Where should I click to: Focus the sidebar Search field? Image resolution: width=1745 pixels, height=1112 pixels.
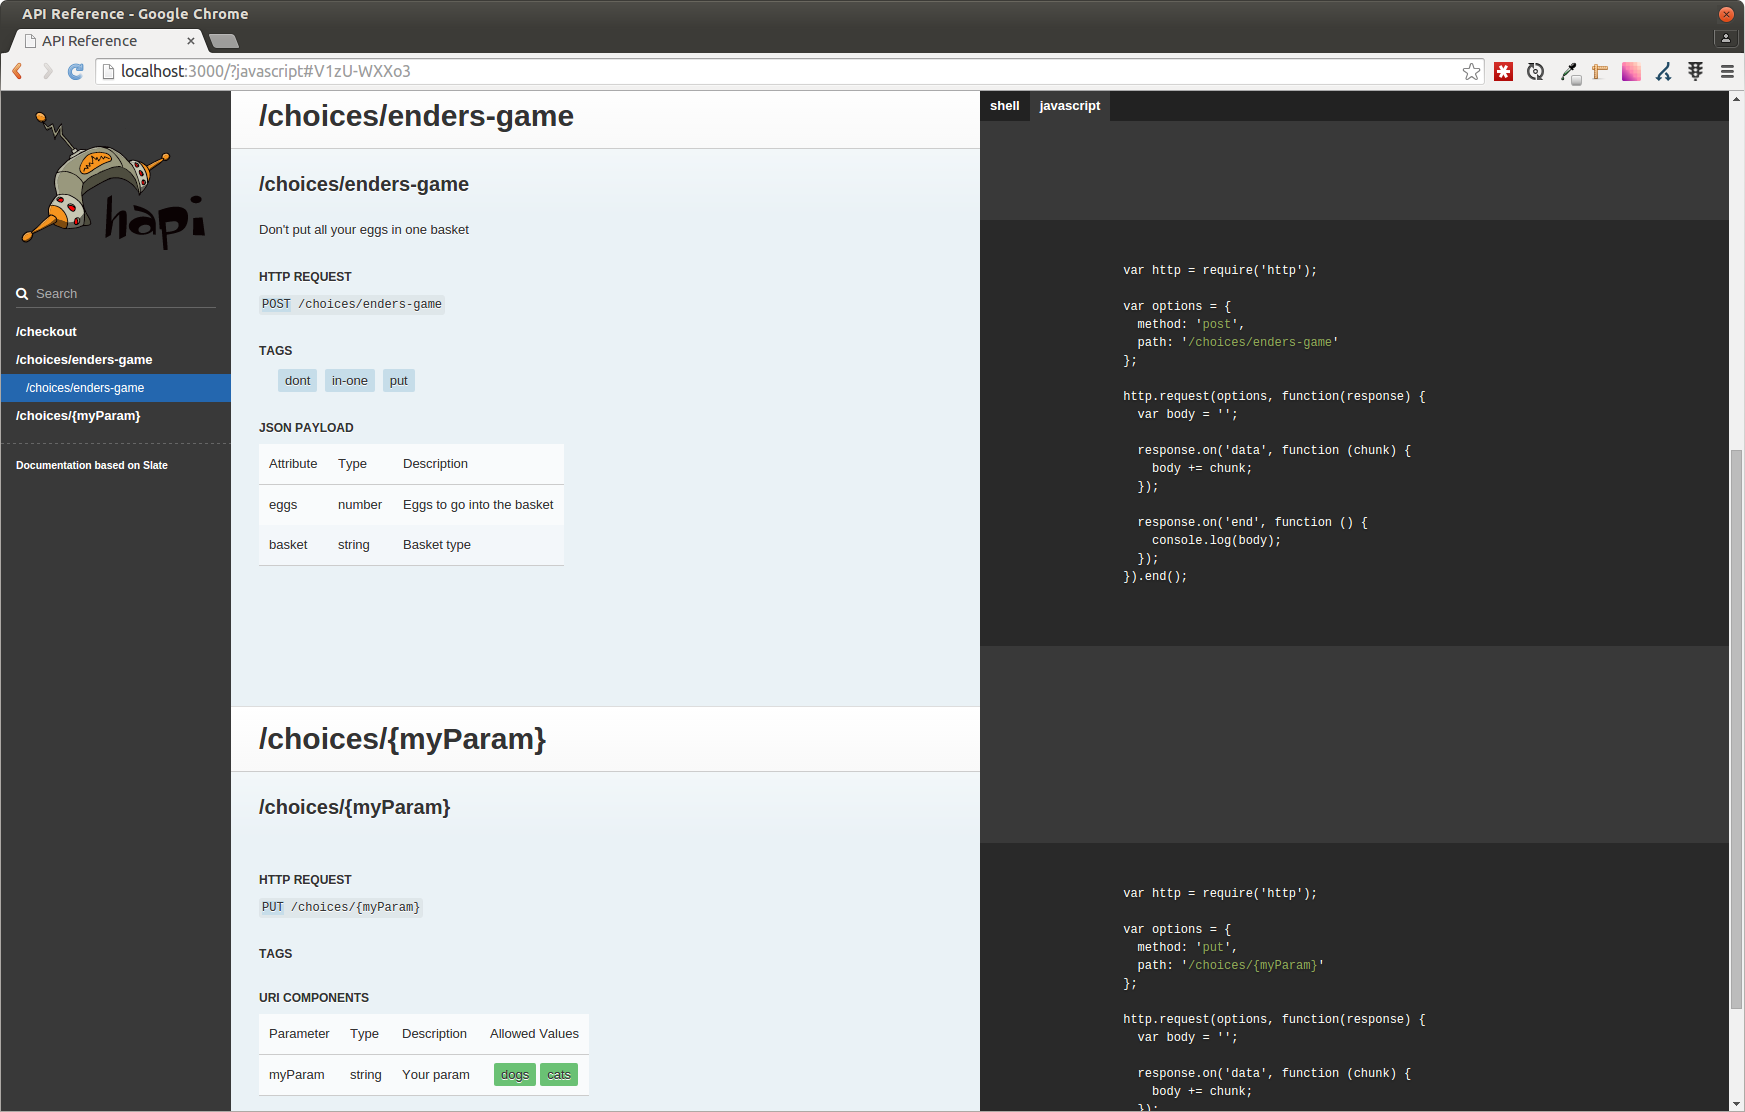coord(116,294)
